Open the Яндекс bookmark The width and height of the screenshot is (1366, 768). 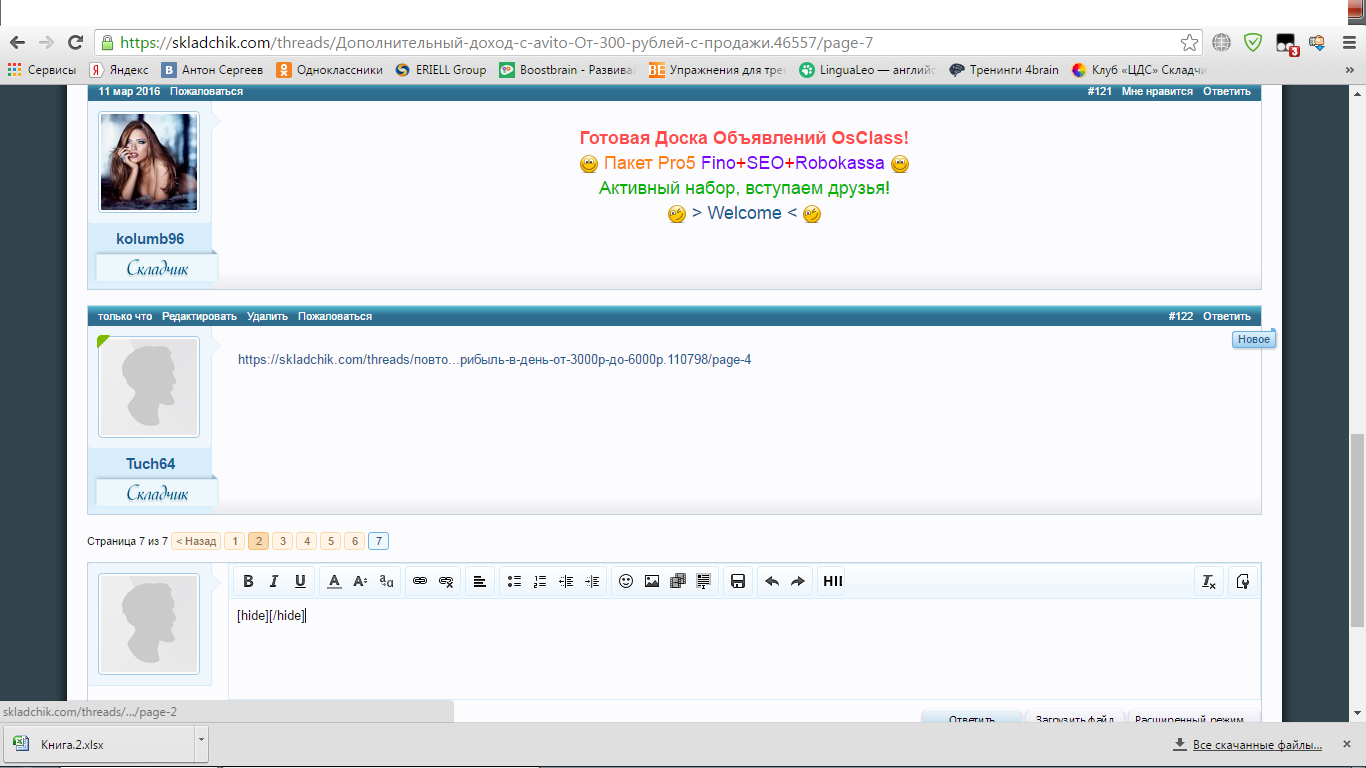point(119,70)
